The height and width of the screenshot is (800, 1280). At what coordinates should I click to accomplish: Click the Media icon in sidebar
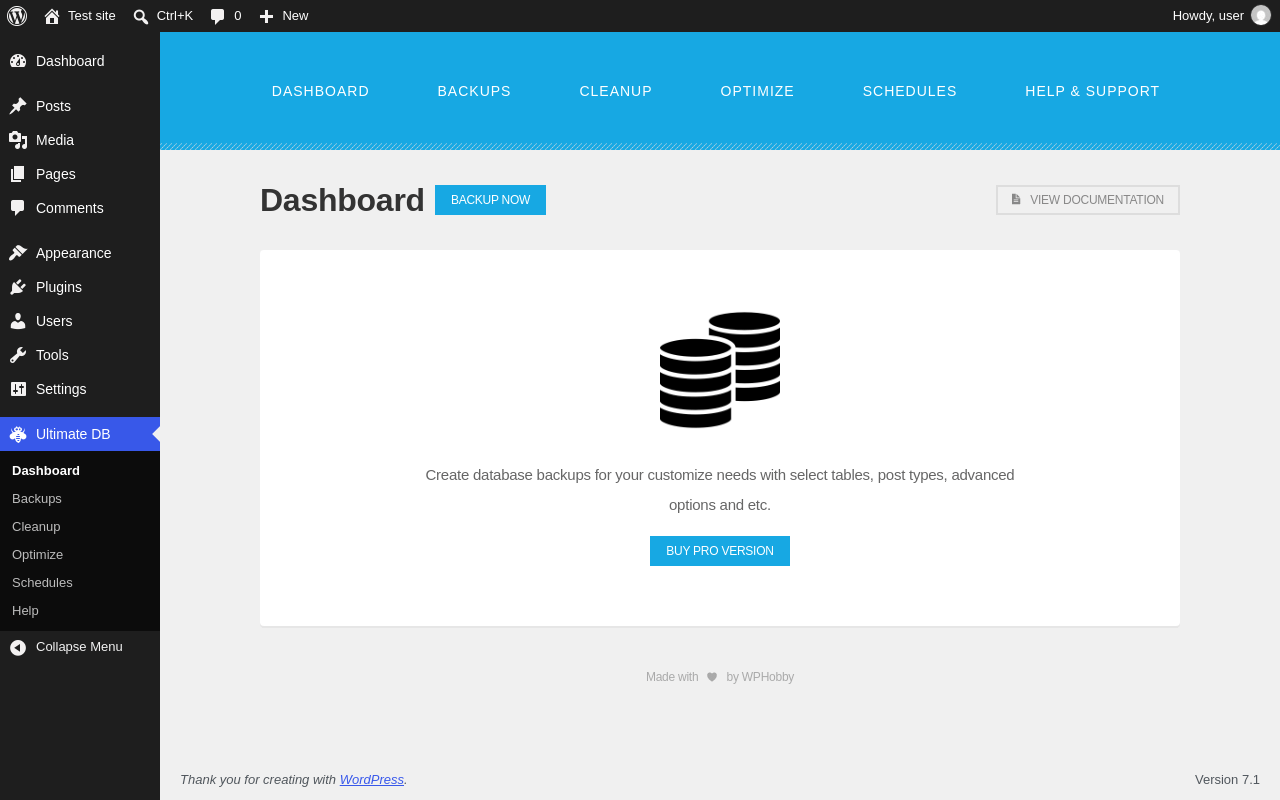tap(18, 140)
